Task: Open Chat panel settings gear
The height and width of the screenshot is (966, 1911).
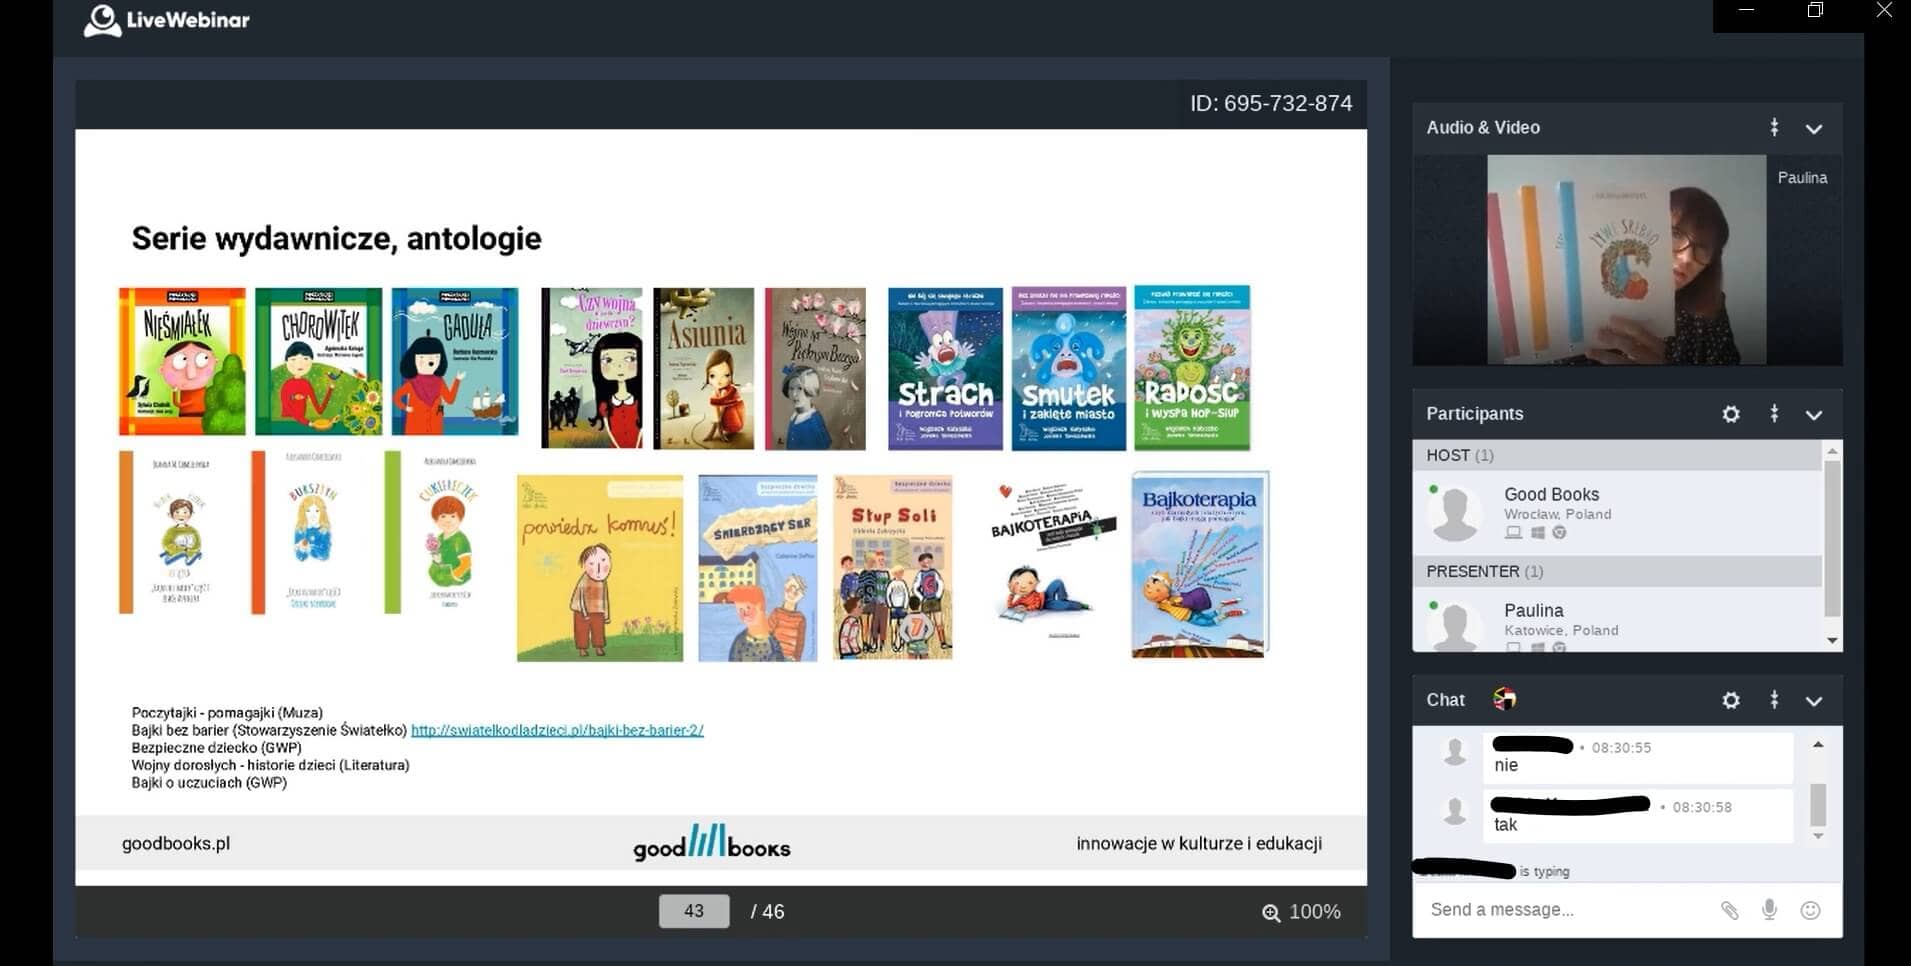Action: pos(1731,700)
